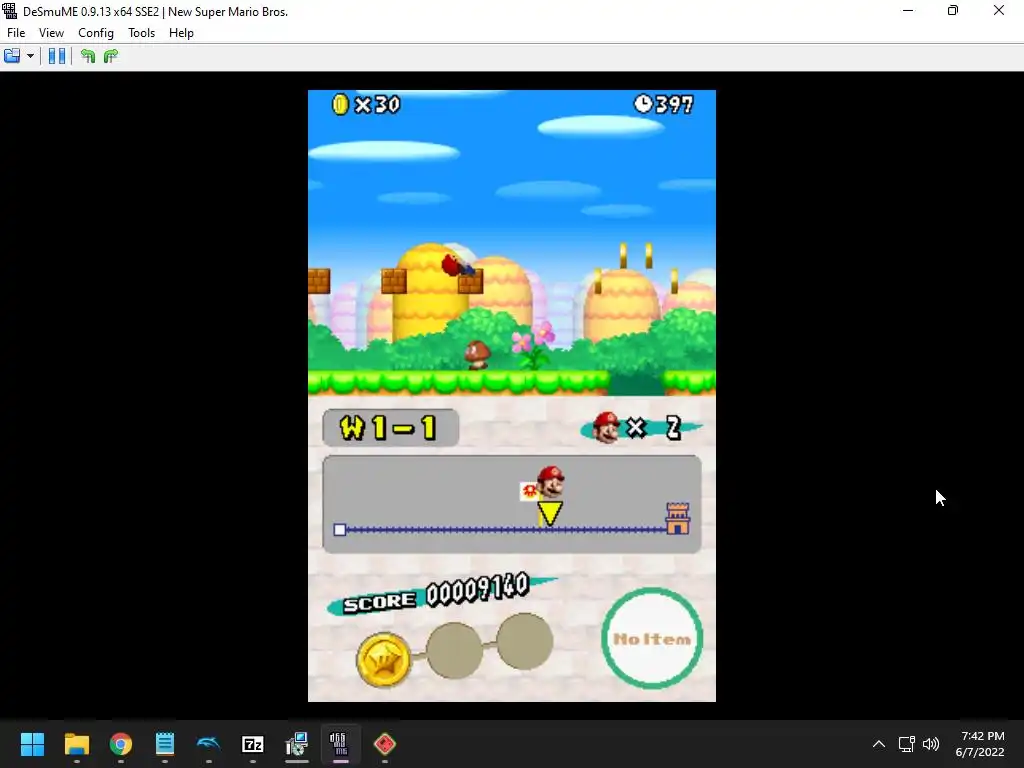This screenshot has height=768, width=1024.
Task: Tap the third empty Star Coin slot
Action: click(525, 641)
